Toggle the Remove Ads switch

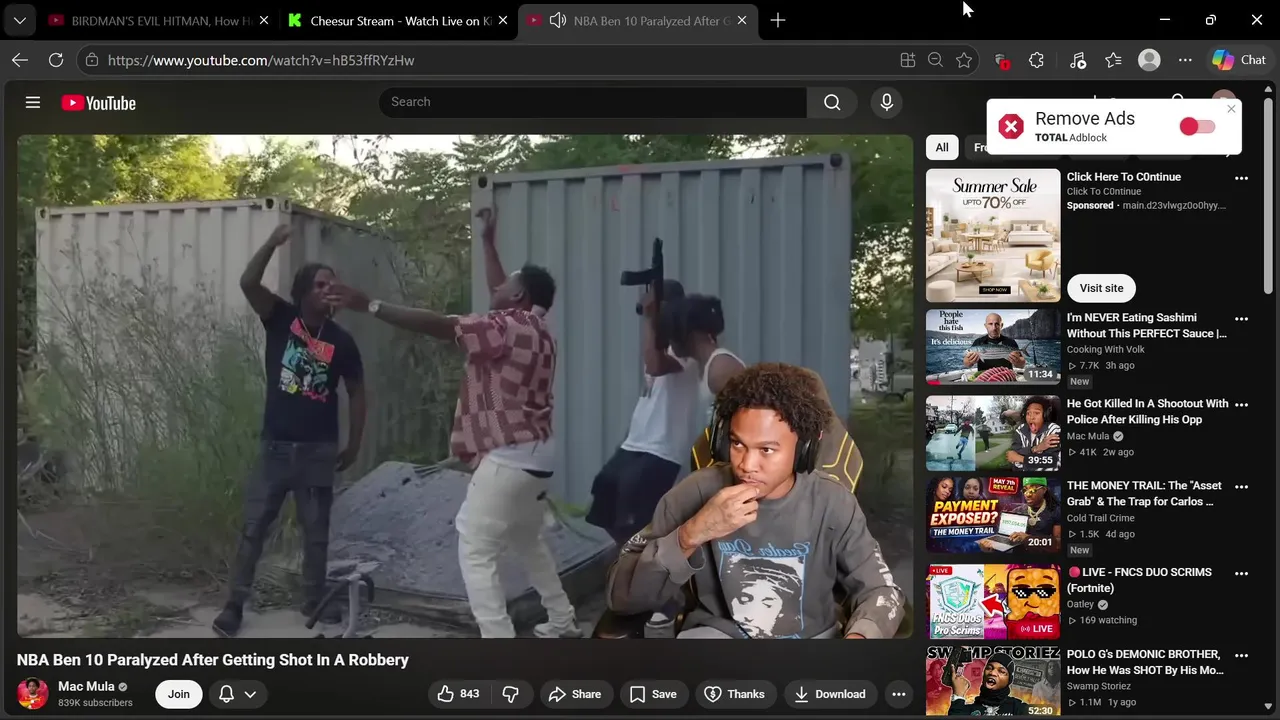coord(1197,126)
